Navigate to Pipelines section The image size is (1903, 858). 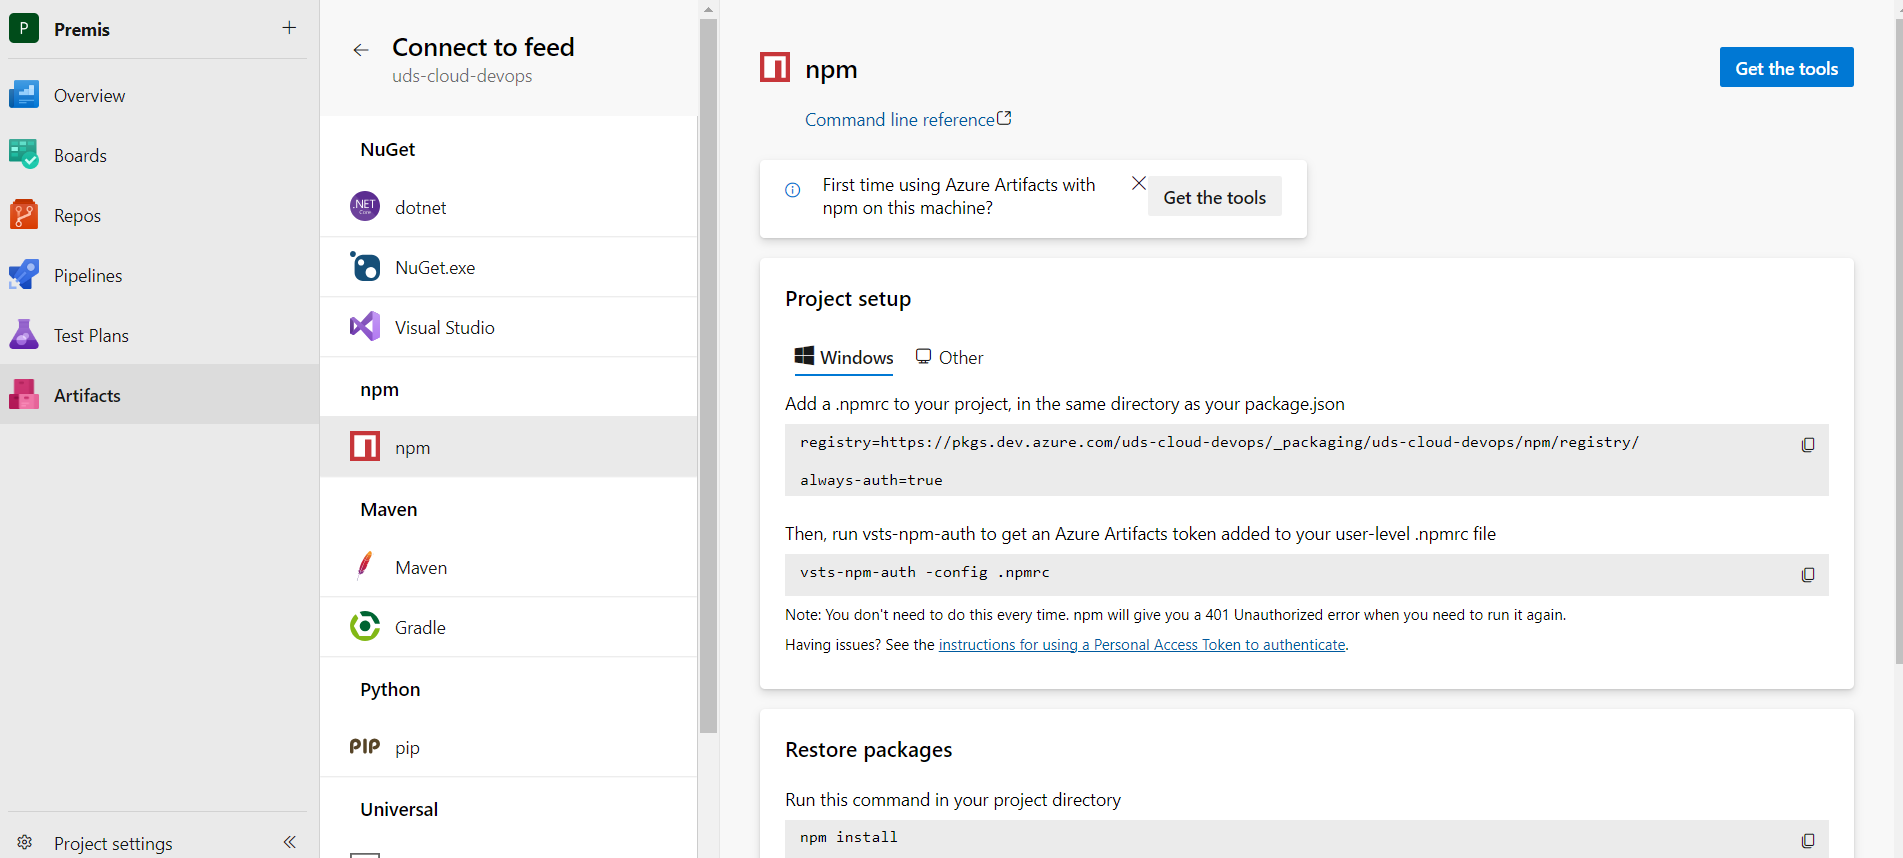(88, 276)
